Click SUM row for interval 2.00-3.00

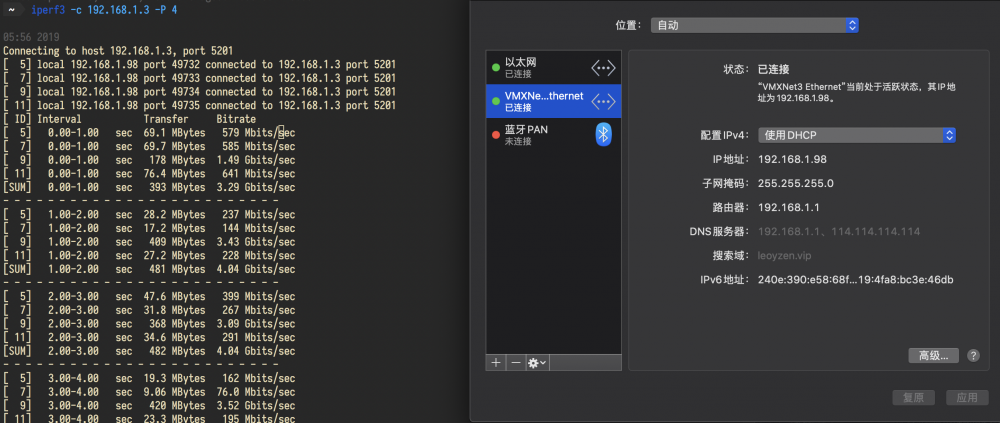pyautogui.click(x=149, y=352)
